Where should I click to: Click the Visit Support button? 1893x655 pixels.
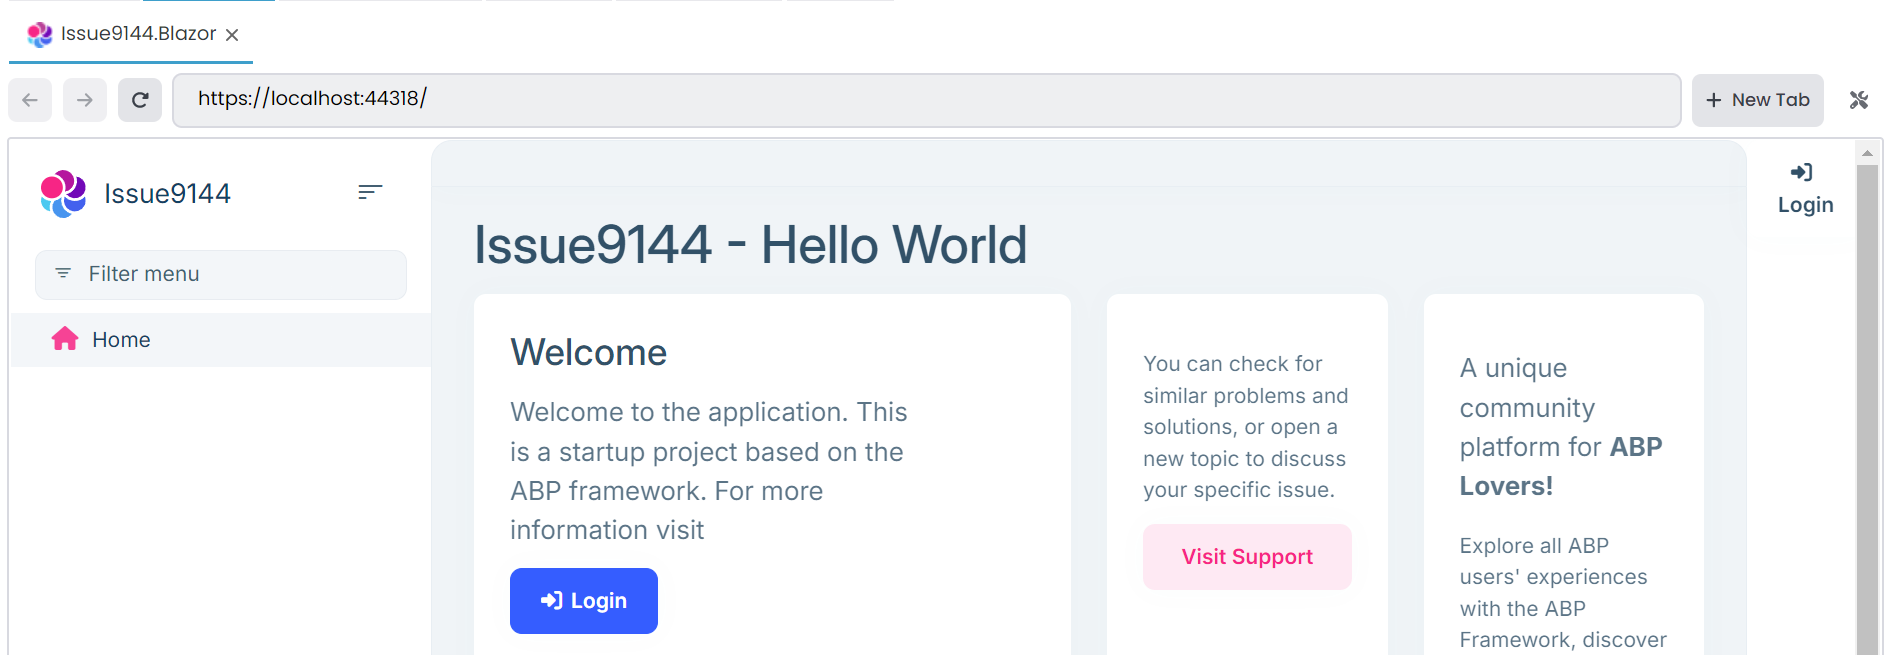(x=1247, y=557)
